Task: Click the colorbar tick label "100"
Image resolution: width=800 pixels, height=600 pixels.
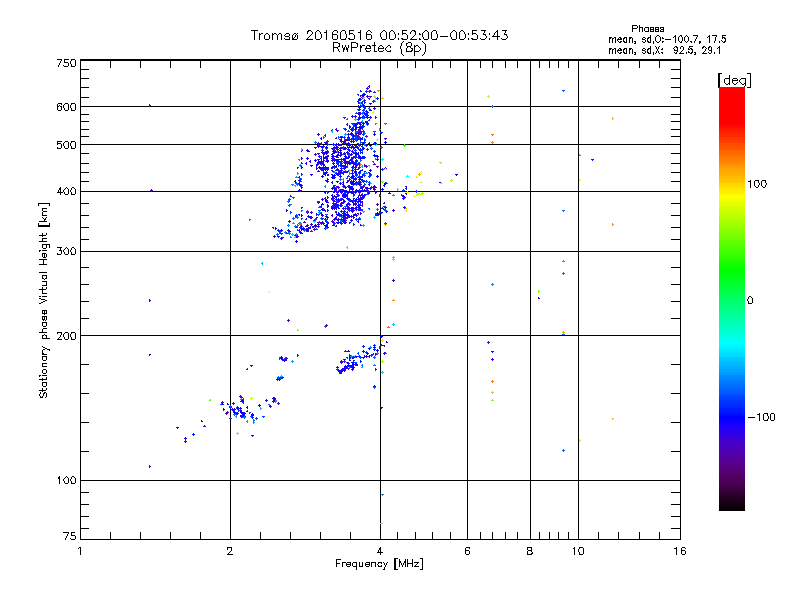Action: (x=757, y=184)
